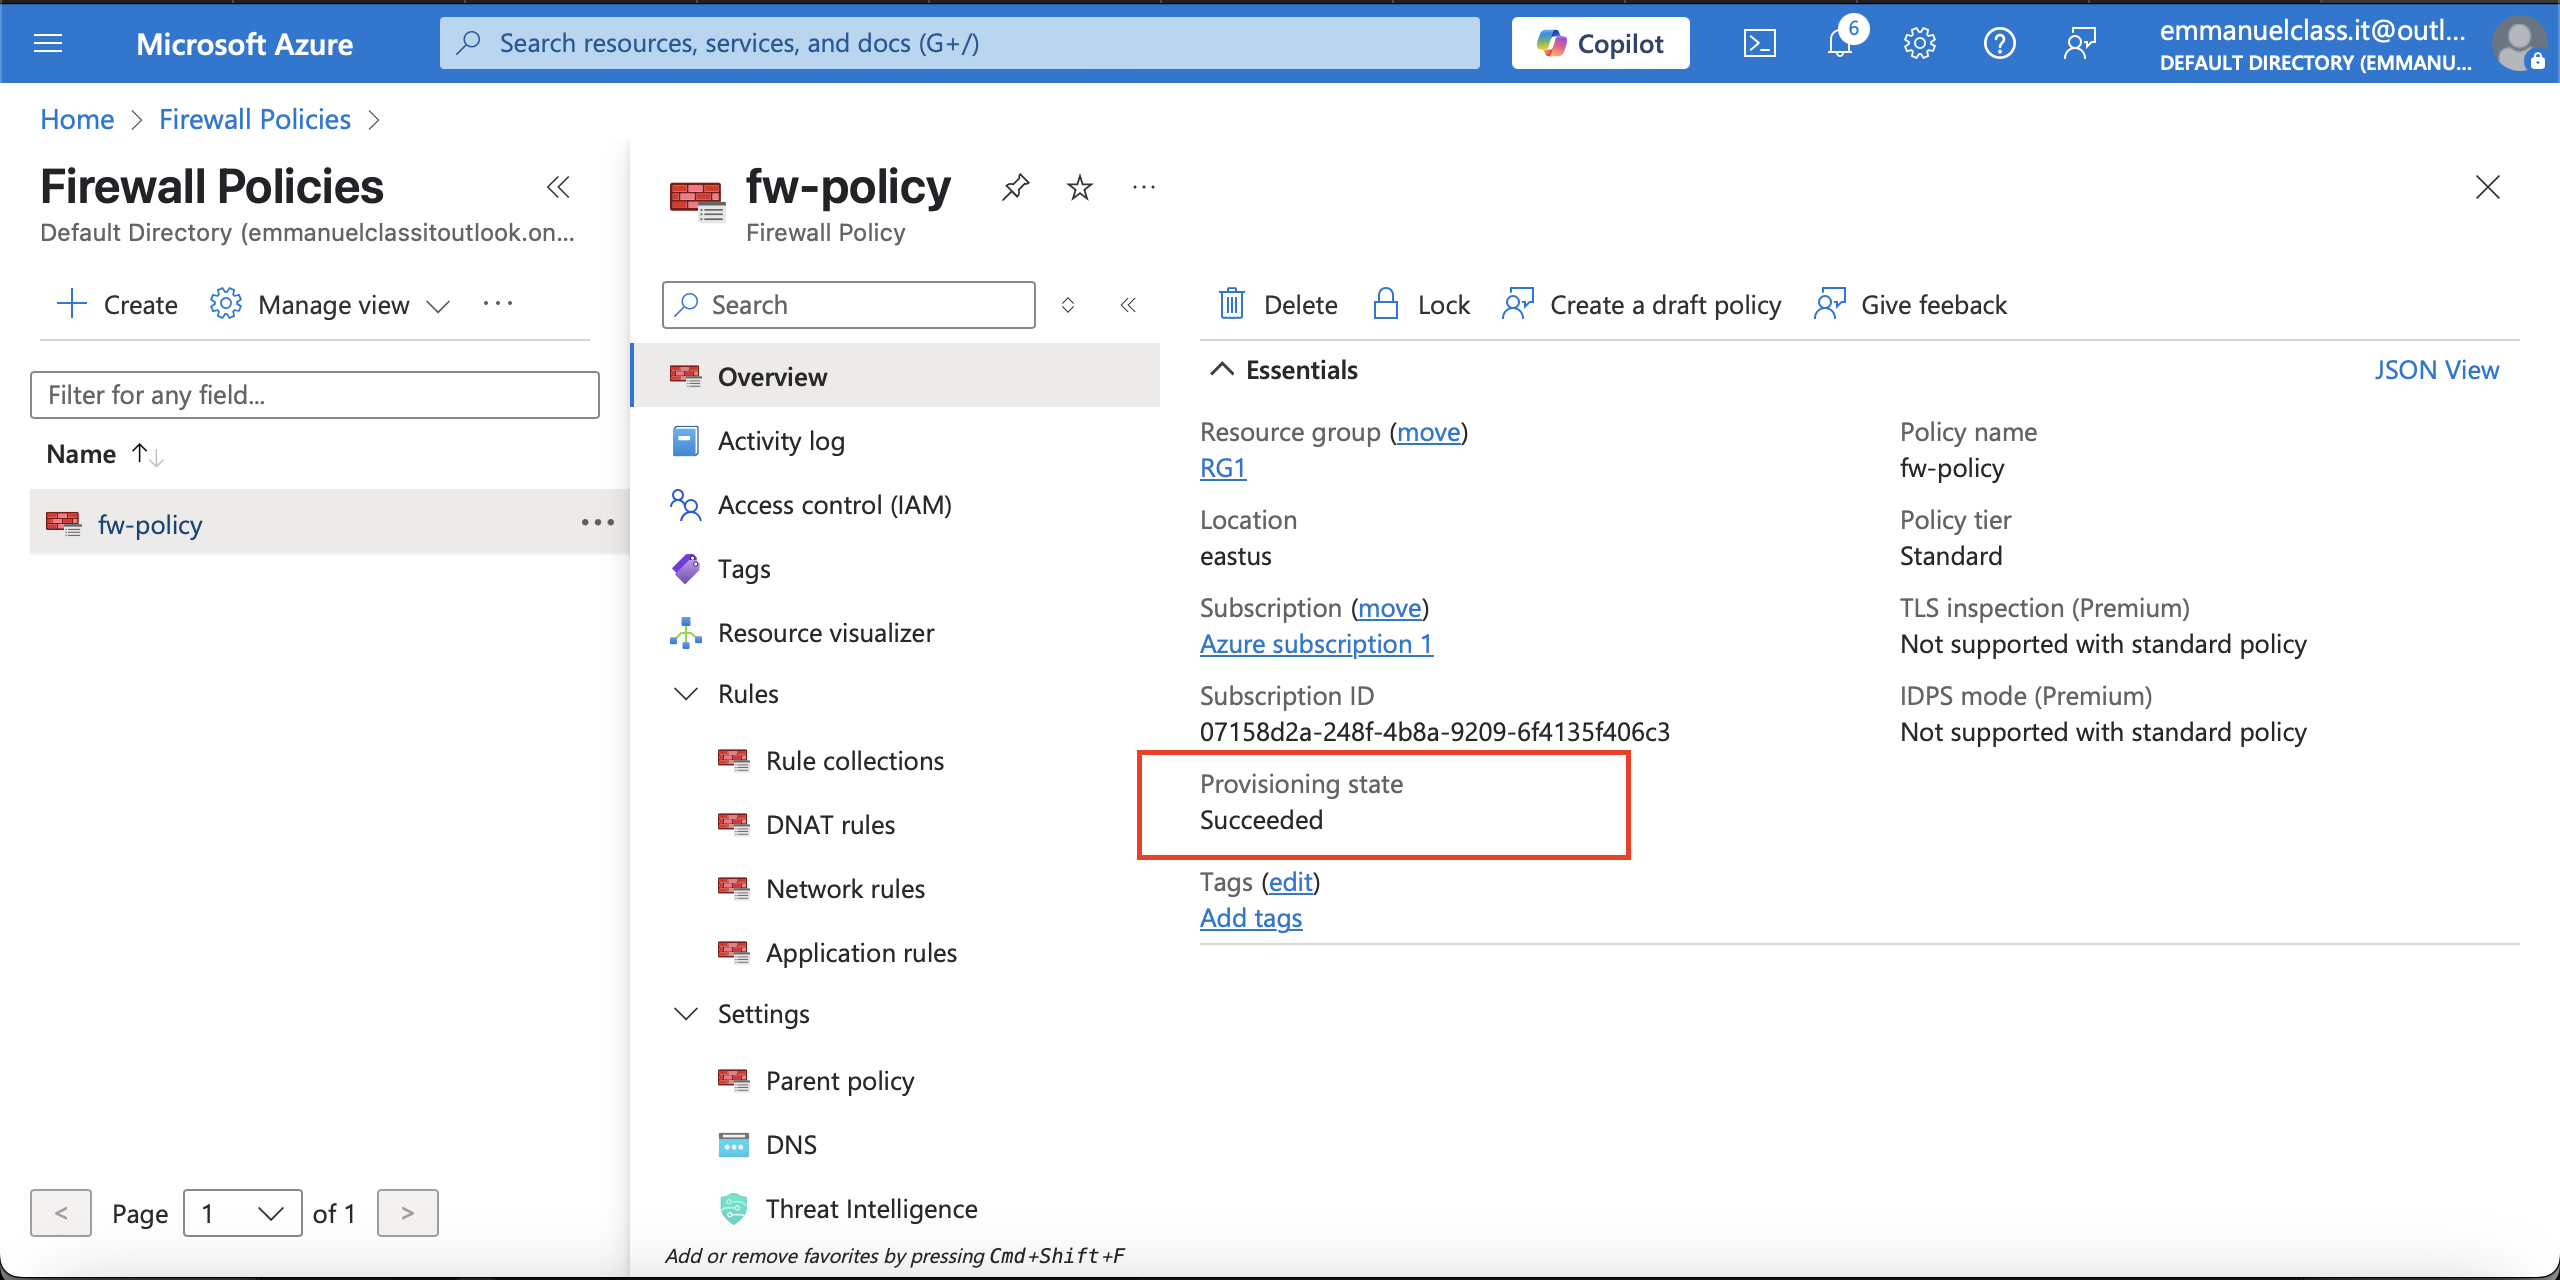Image resolution: width=2560 pixels, height=1280 pixels.
Task: Close the fw-policy blade
Action: pos(2487,187)
